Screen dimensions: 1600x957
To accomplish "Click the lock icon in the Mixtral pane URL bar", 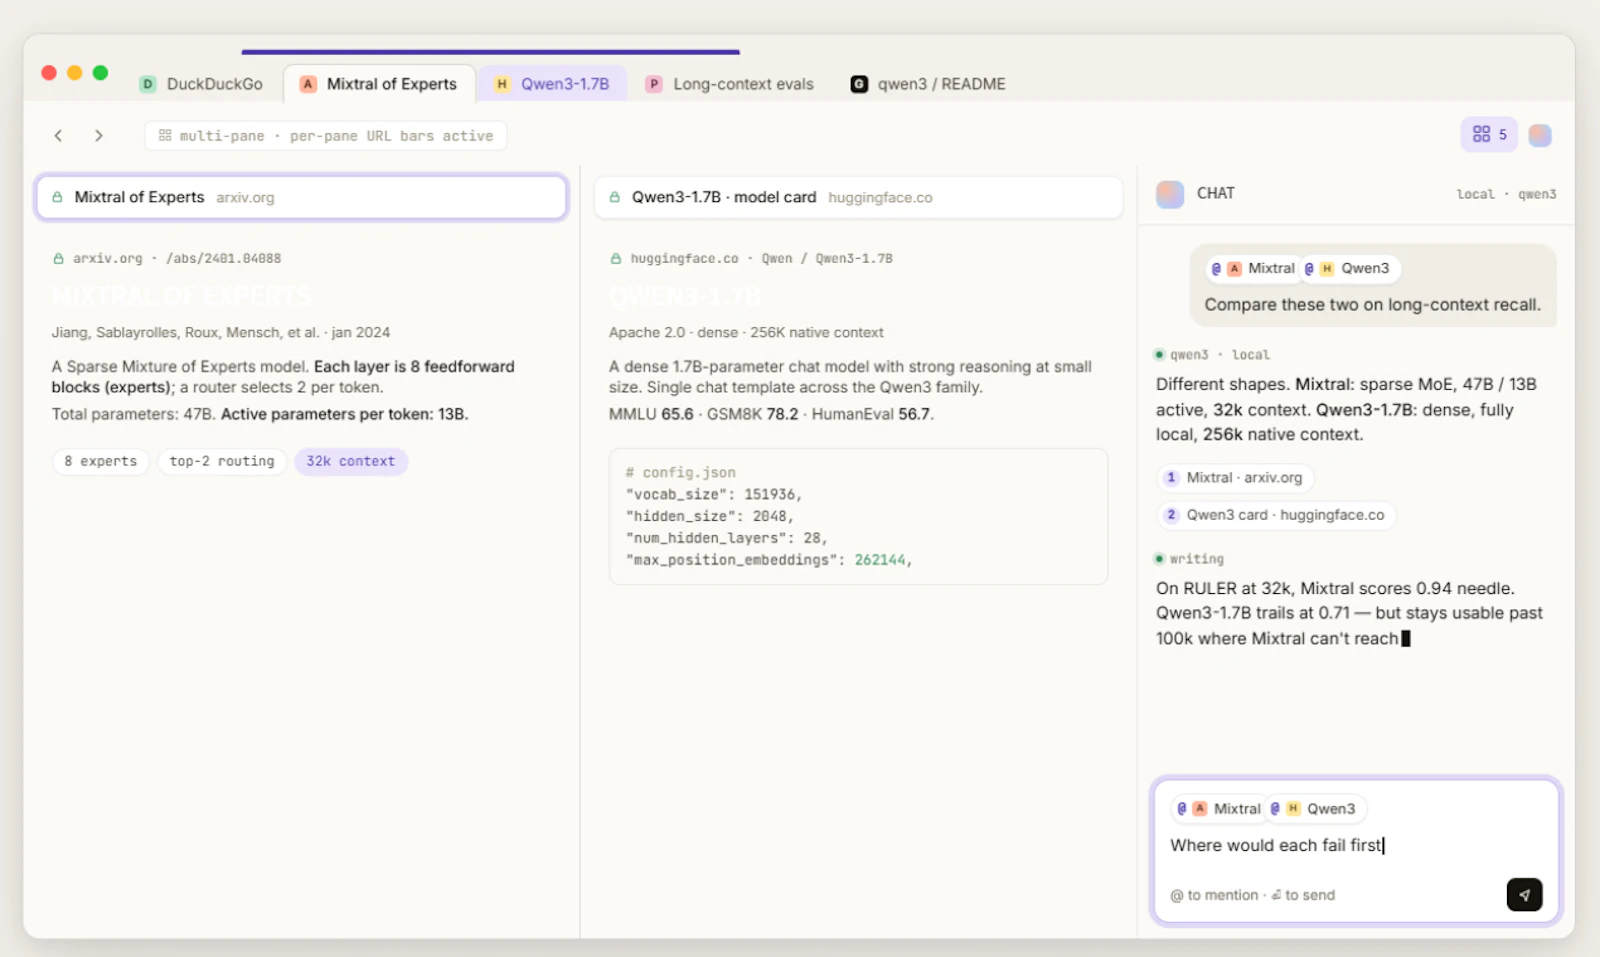I will coord(57,198).
